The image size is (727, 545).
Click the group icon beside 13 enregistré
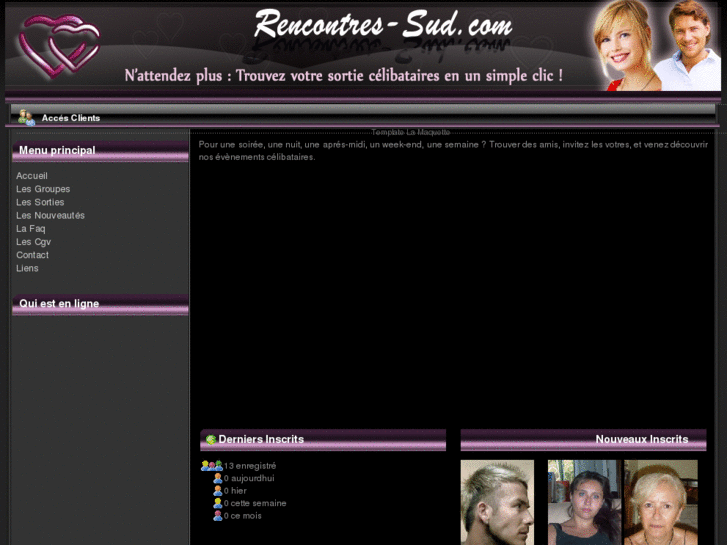[x=212, y=466]
